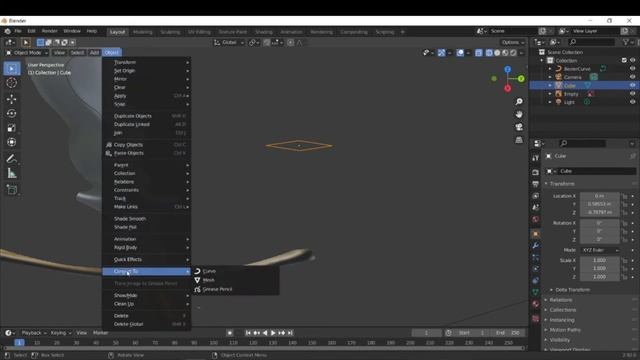Click the red Z-axis gizmo dot
Viewport: 640px width, 360px height.
[x=507, y=88]
